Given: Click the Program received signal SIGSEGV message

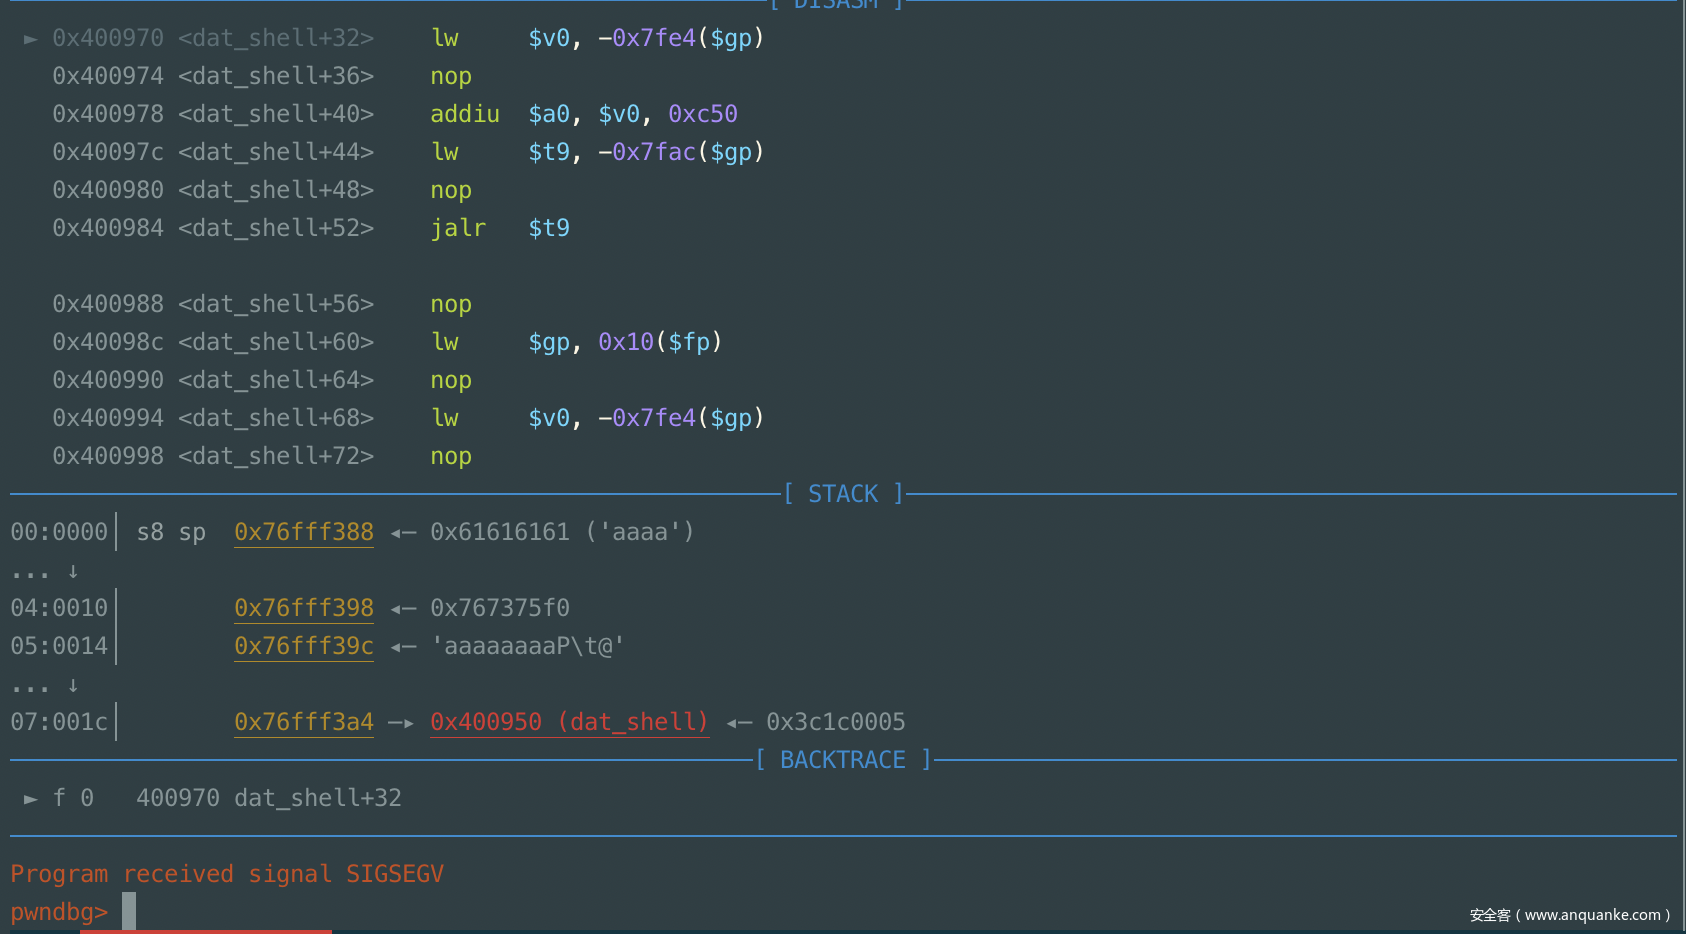Looking at the screenshot, I should 227,874.
